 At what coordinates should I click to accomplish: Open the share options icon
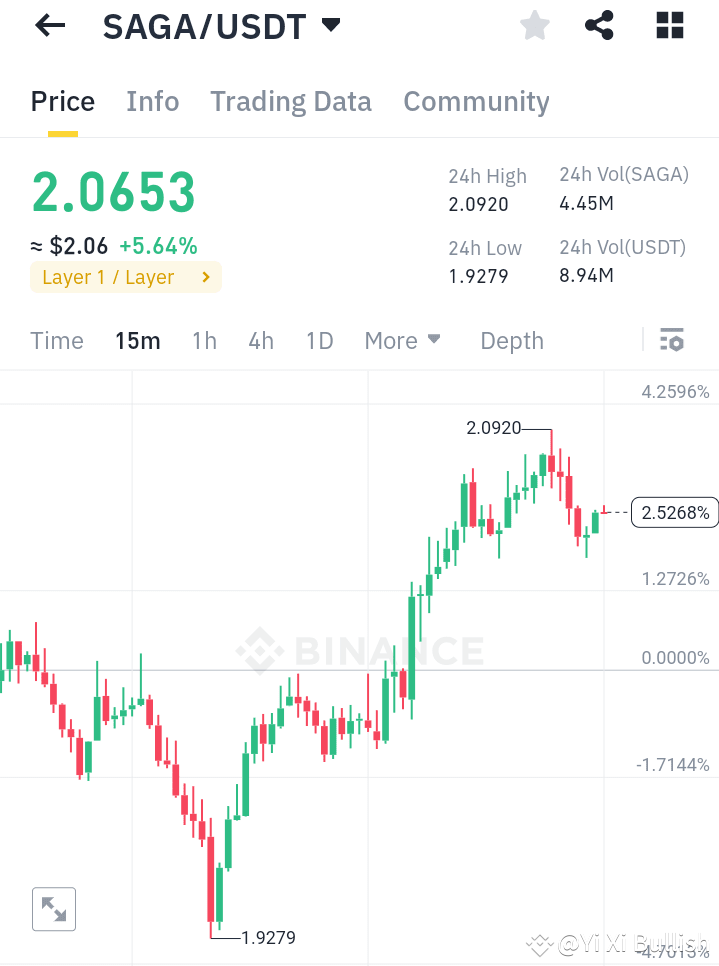click(599, 25)
